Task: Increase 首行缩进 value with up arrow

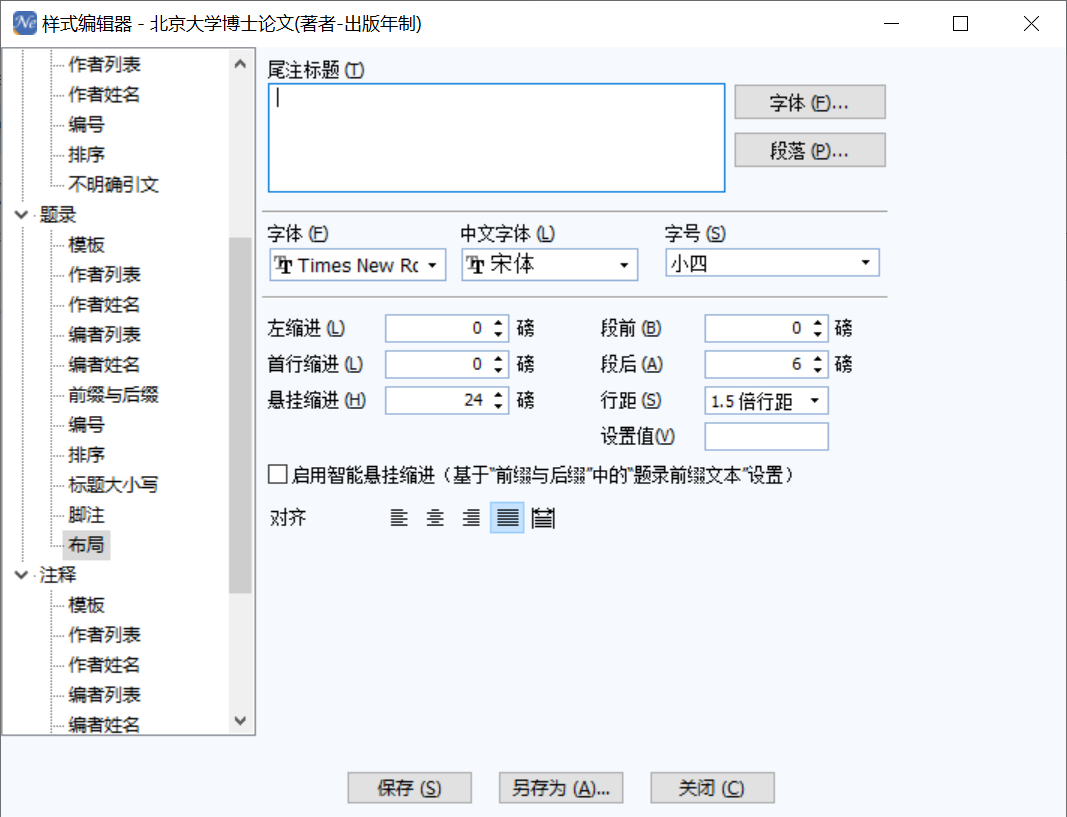Action: (x=499, y=359)
